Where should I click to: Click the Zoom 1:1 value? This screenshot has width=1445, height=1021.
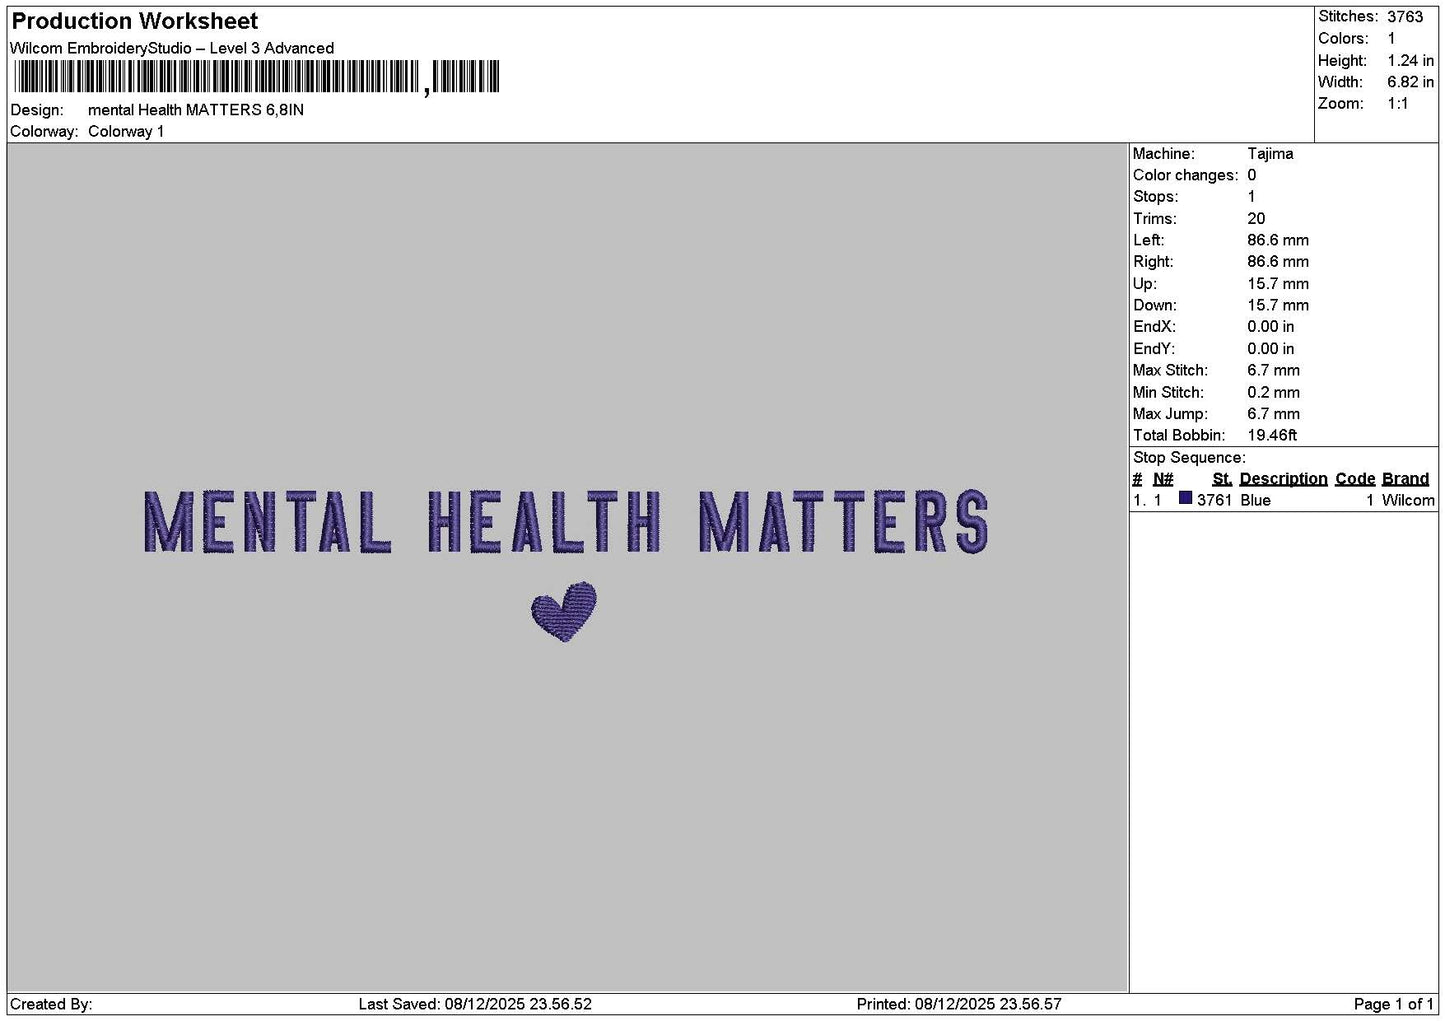[x=1397, y=103]
